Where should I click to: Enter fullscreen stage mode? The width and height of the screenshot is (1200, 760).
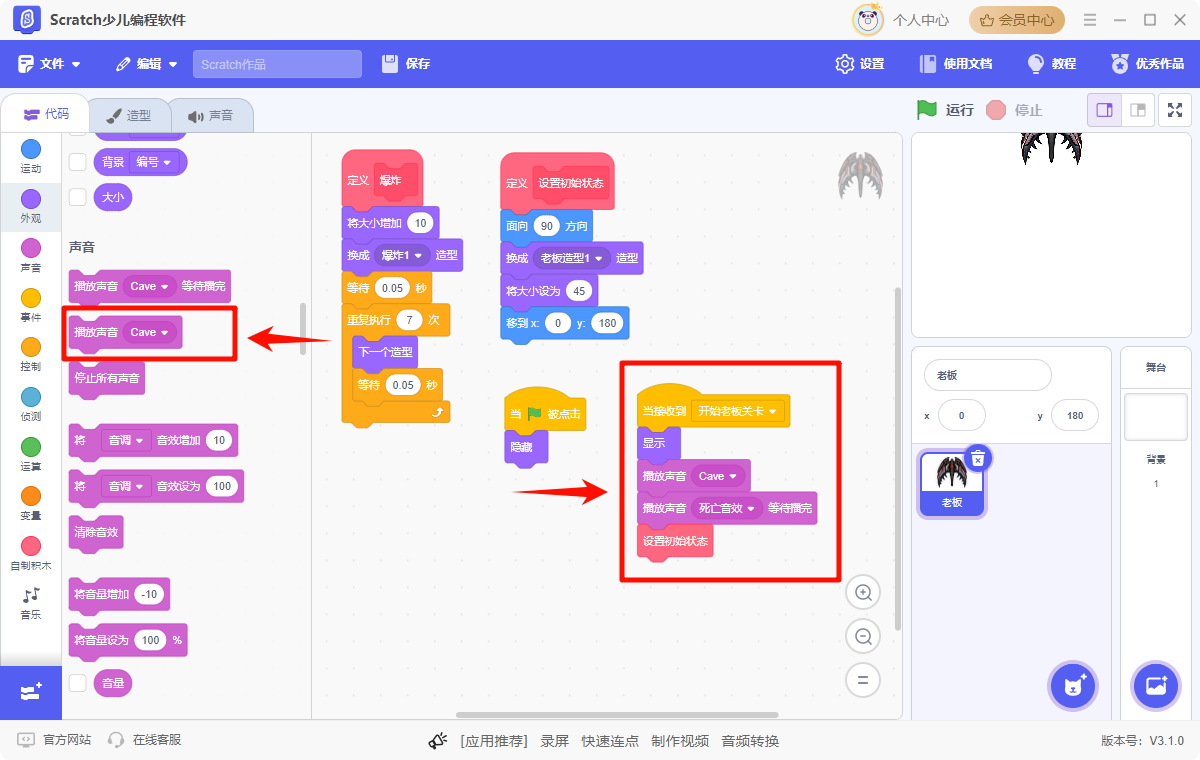[1175, 110]
